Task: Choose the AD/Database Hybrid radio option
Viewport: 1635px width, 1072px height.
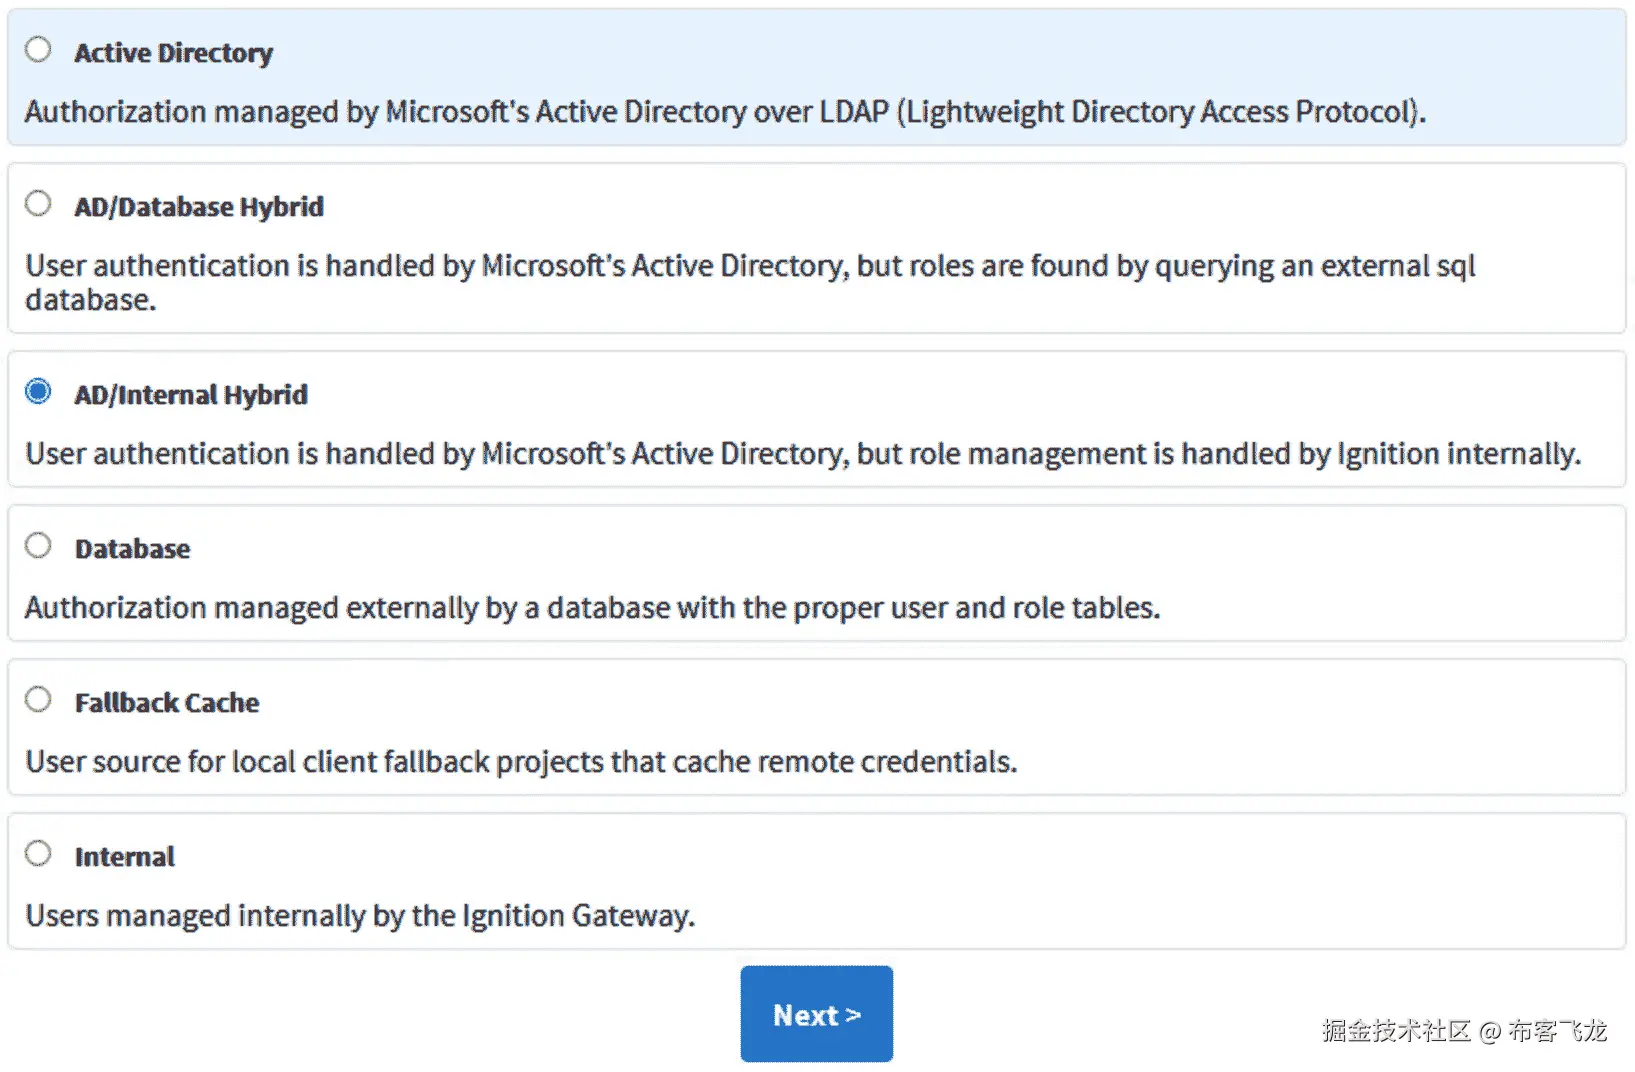Action: (x=38, y=203)
